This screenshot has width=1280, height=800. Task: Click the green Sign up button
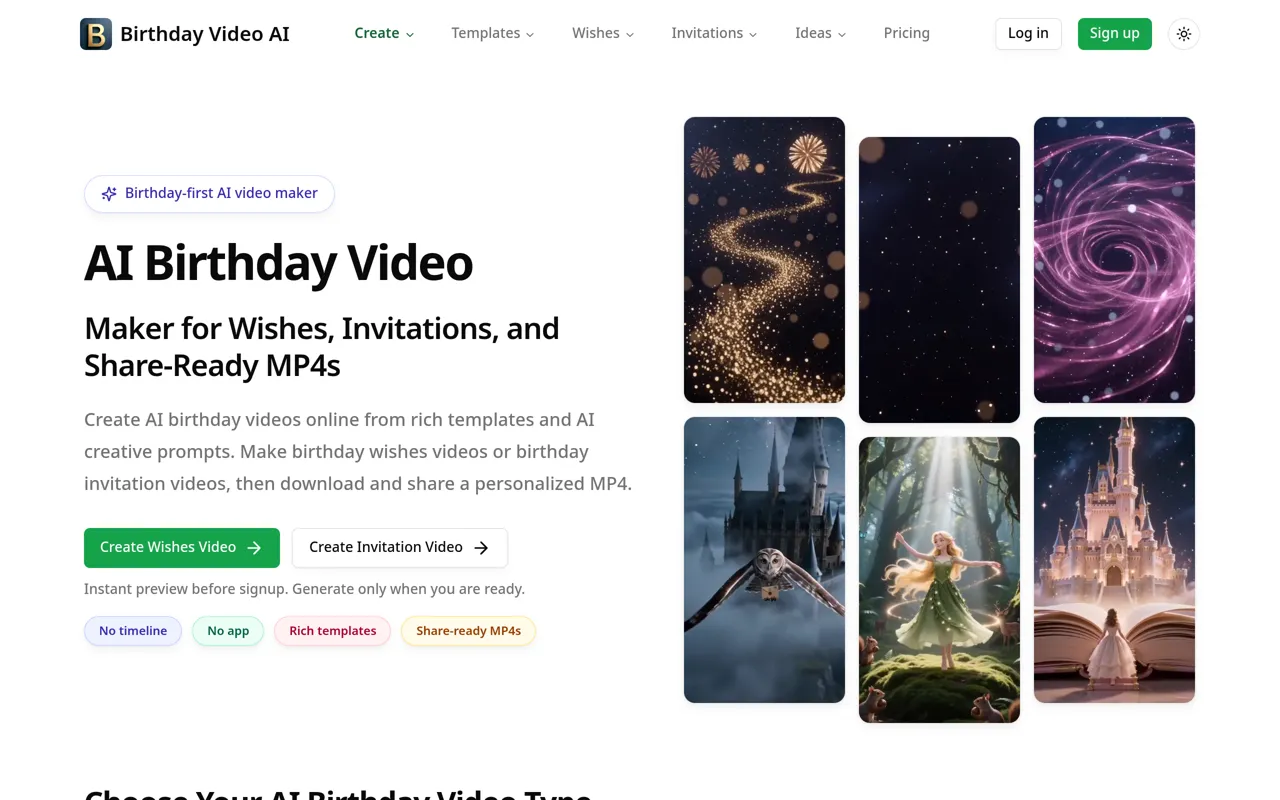coord(1115,34)
